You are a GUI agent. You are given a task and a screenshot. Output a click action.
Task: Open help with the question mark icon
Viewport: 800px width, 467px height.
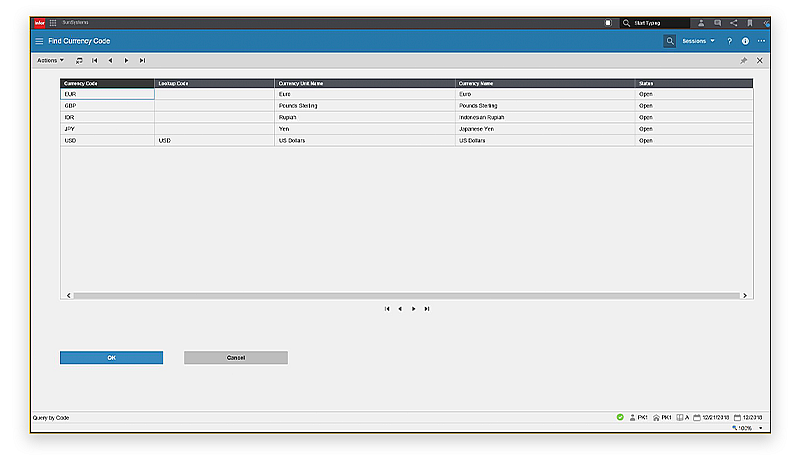(729, 41)
